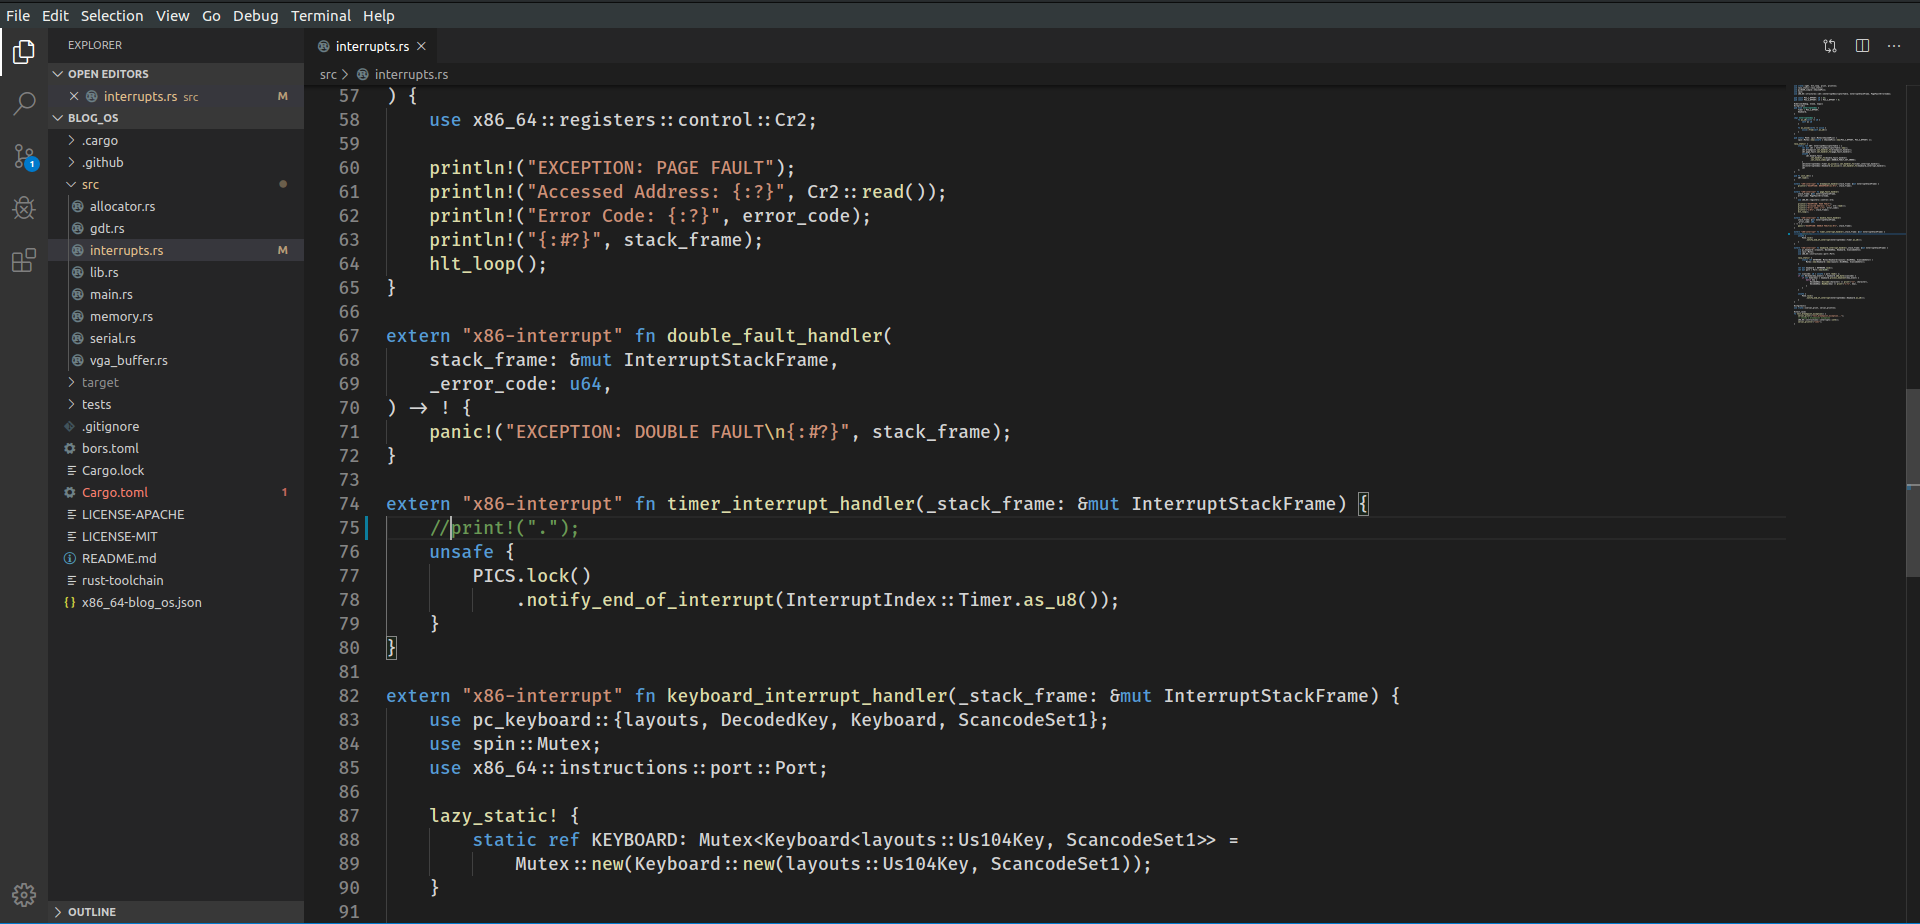Open main.rs from the file tree
Viewport: 1920px width, 924px height.
(111, 294)
